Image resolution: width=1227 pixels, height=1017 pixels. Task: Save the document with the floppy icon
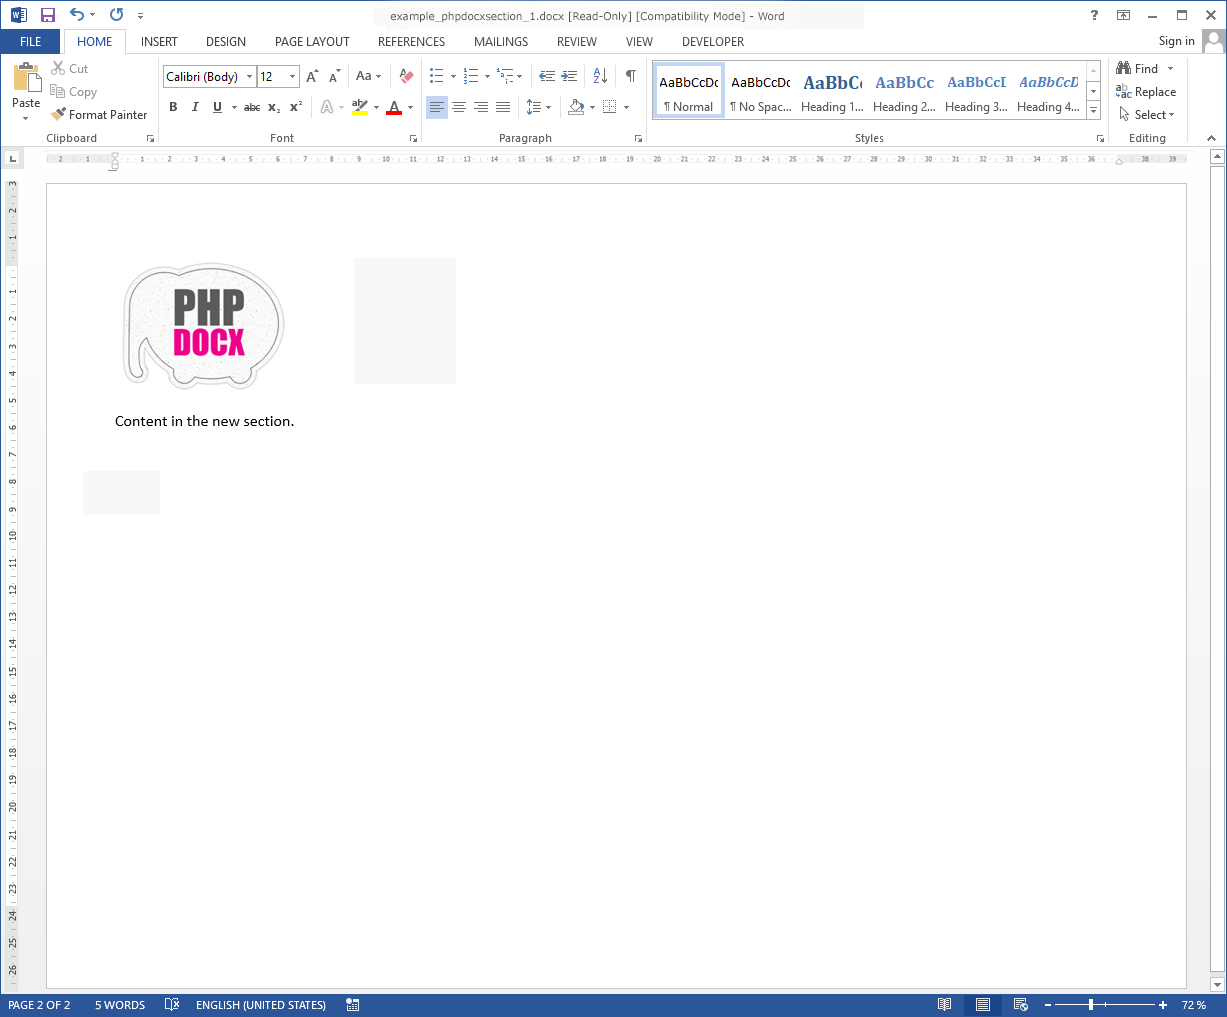pos(47,15)
